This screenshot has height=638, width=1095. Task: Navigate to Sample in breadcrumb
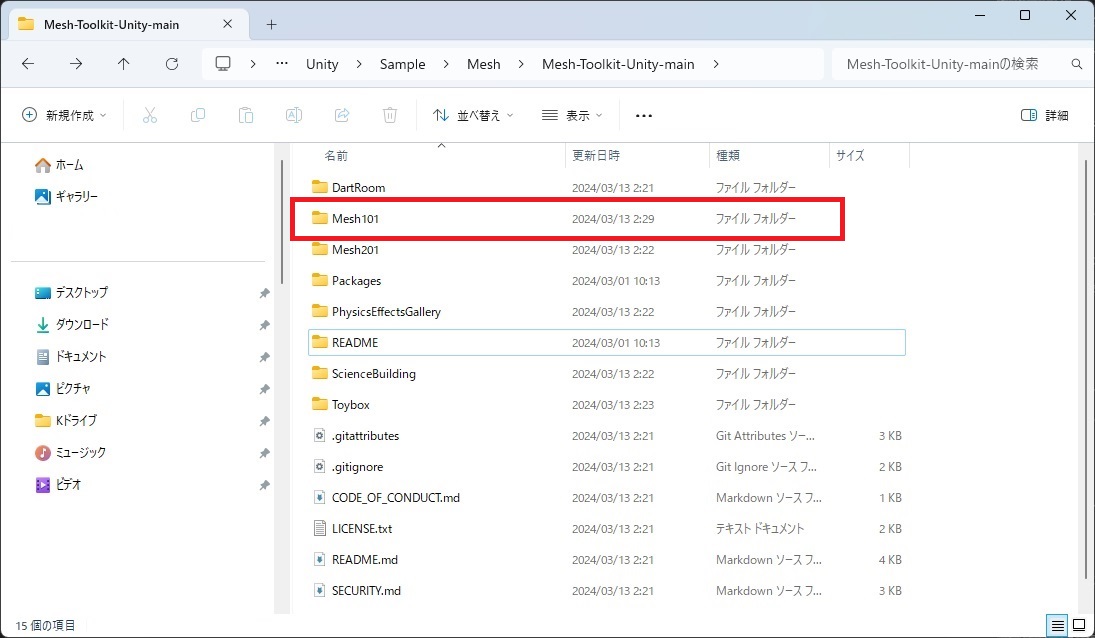point(402,64)
